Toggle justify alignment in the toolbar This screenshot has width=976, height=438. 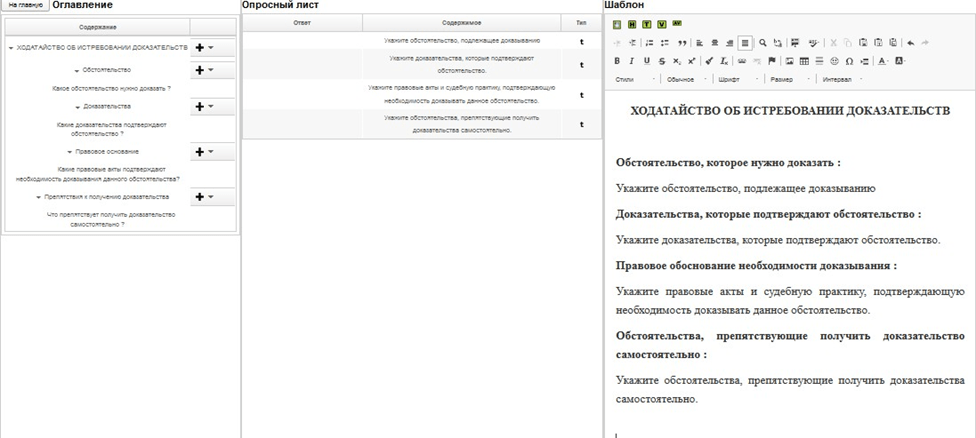click(745, 43)
